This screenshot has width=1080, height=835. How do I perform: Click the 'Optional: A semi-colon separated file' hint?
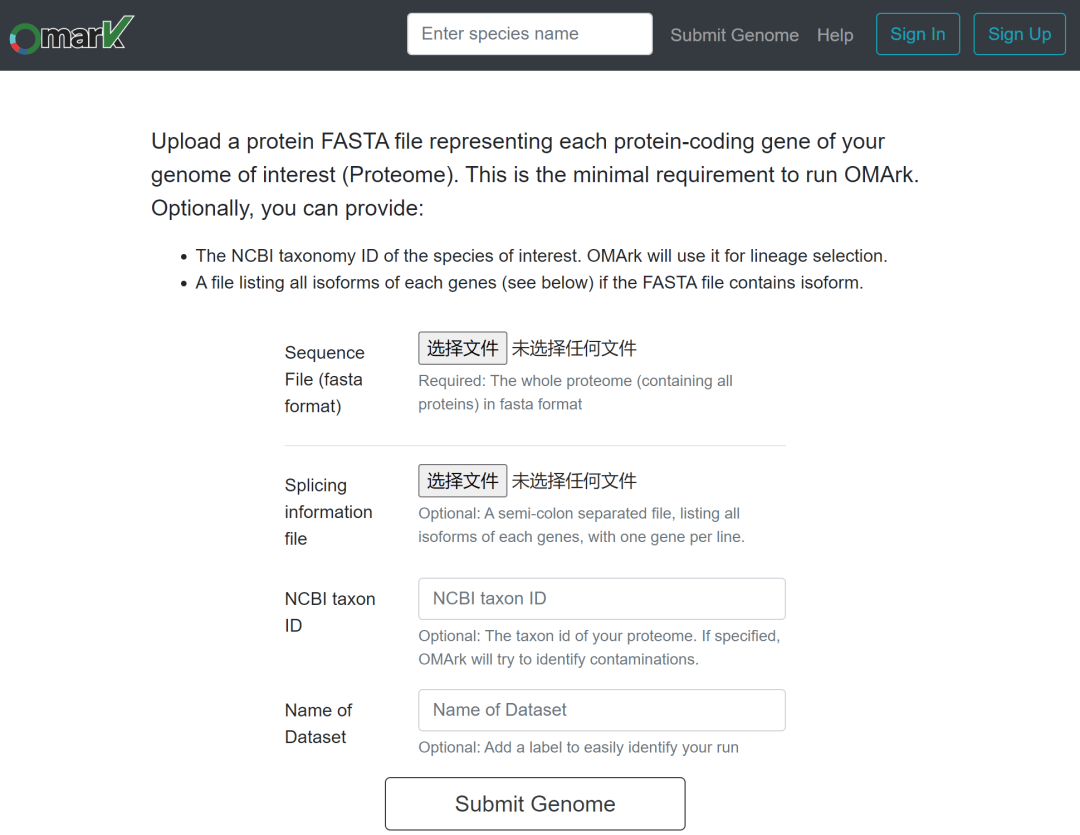(580, 525)
